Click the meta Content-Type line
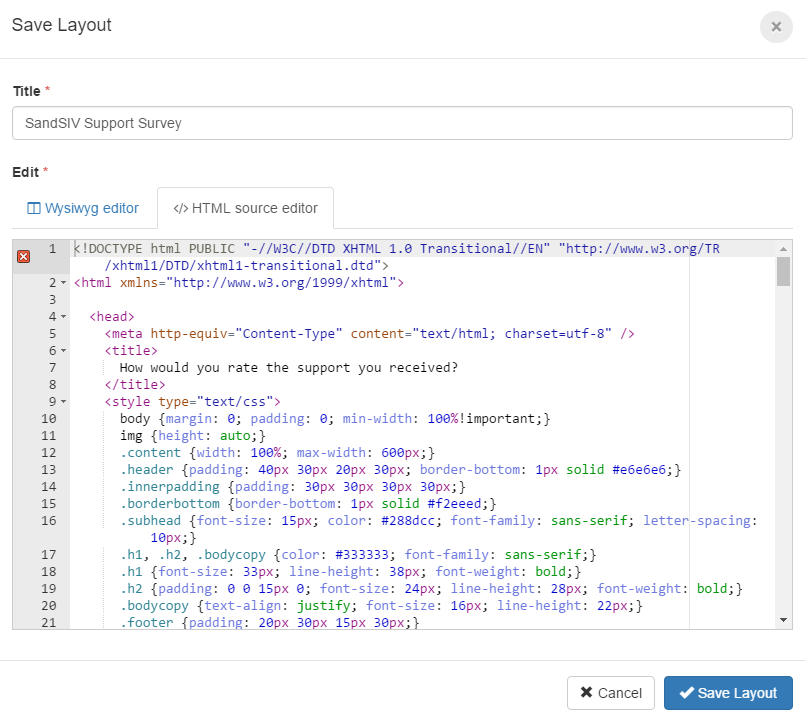 click(x=370, y=333)
